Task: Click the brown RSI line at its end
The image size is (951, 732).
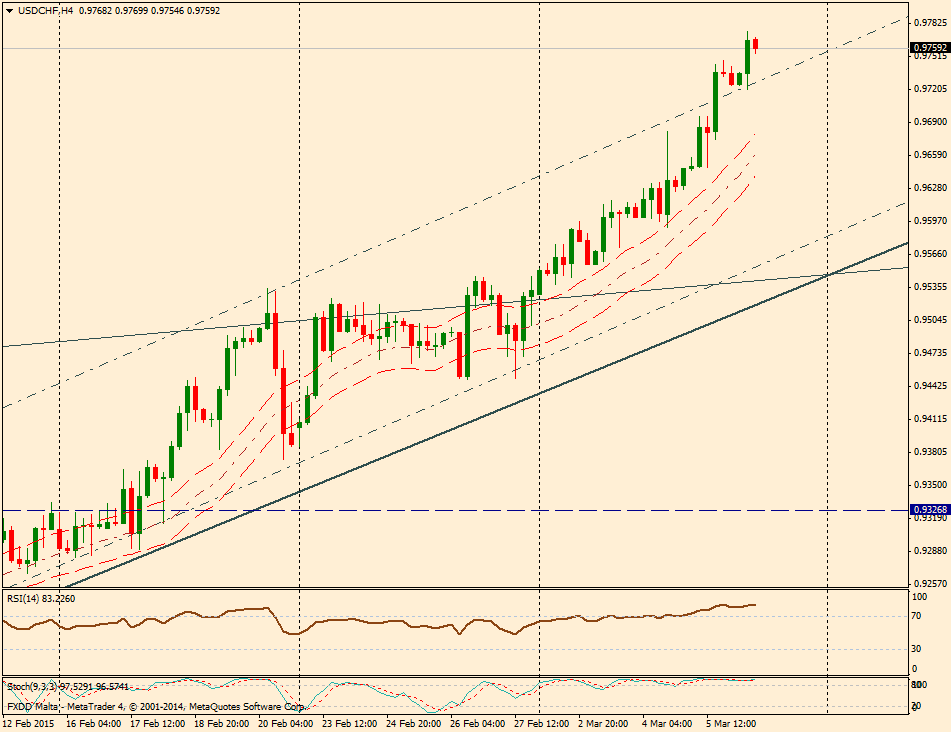Action: (x=754, y=604)
